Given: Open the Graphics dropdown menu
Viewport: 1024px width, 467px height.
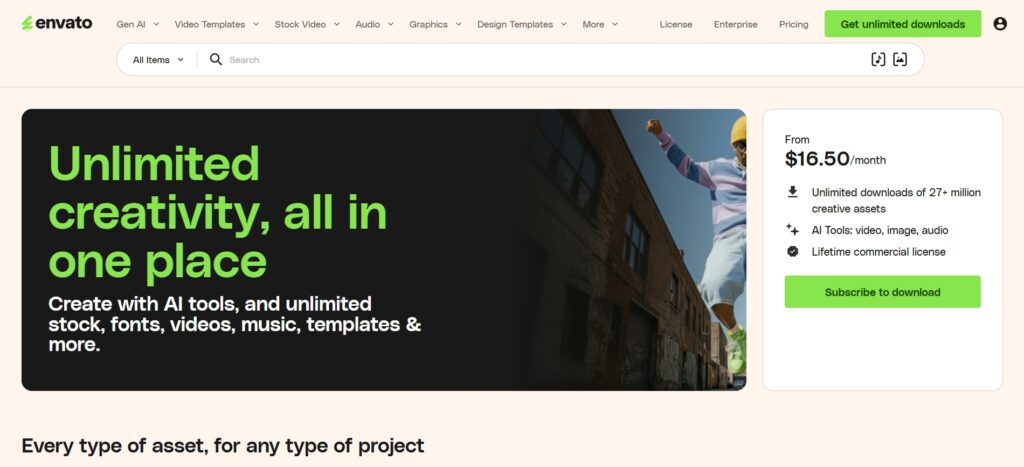Looking at the screenshot, I should tap(436, 24).
